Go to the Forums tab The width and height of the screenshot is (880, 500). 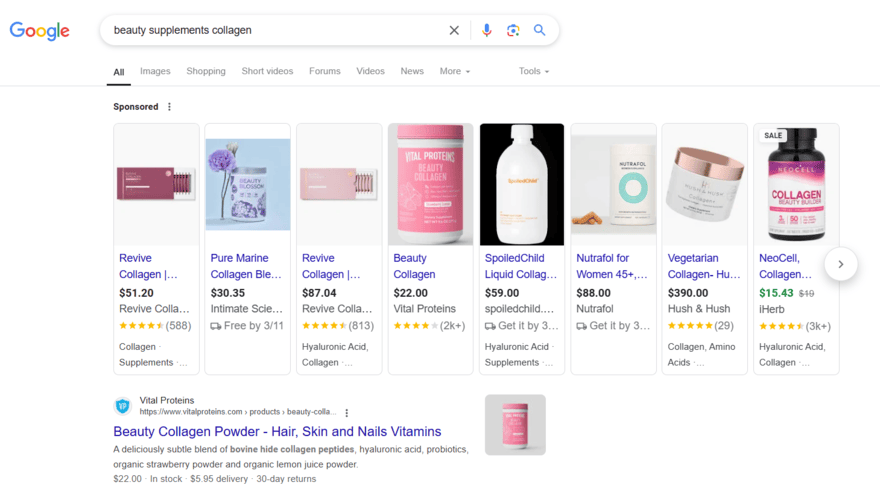click(x=324, y=71)
